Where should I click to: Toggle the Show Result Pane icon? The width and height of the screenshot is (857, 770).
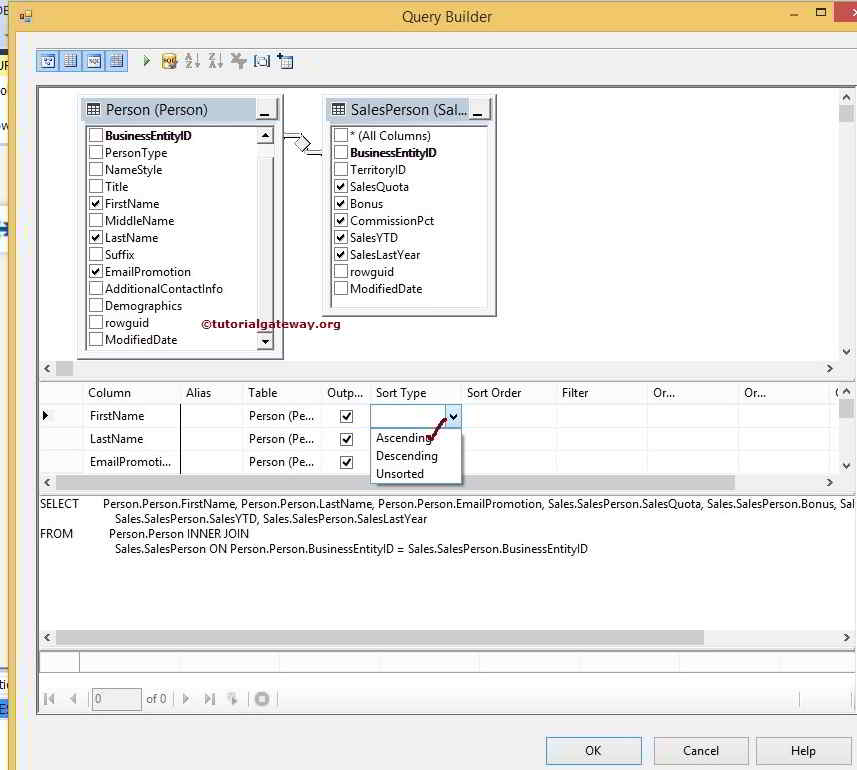click(117, 60)
